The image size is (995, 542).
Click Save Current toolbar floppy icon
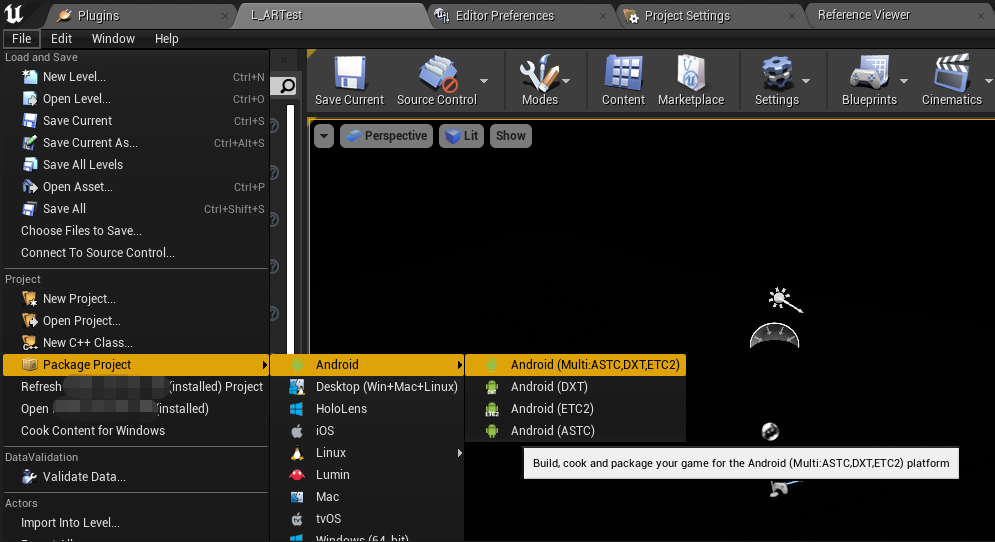click(350, 73)
